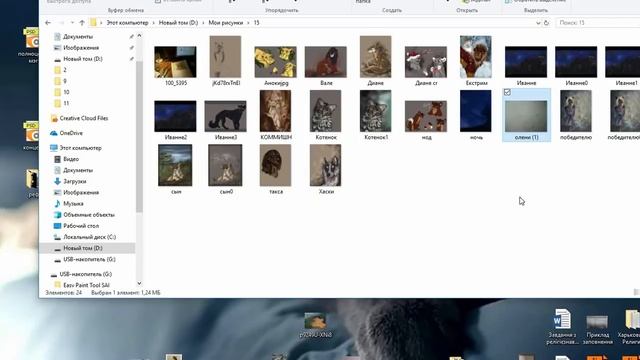The width and height of the screenshot is (640, 360).
Task: Open folder '11' in navigation pane
Action: coord(66,103)
